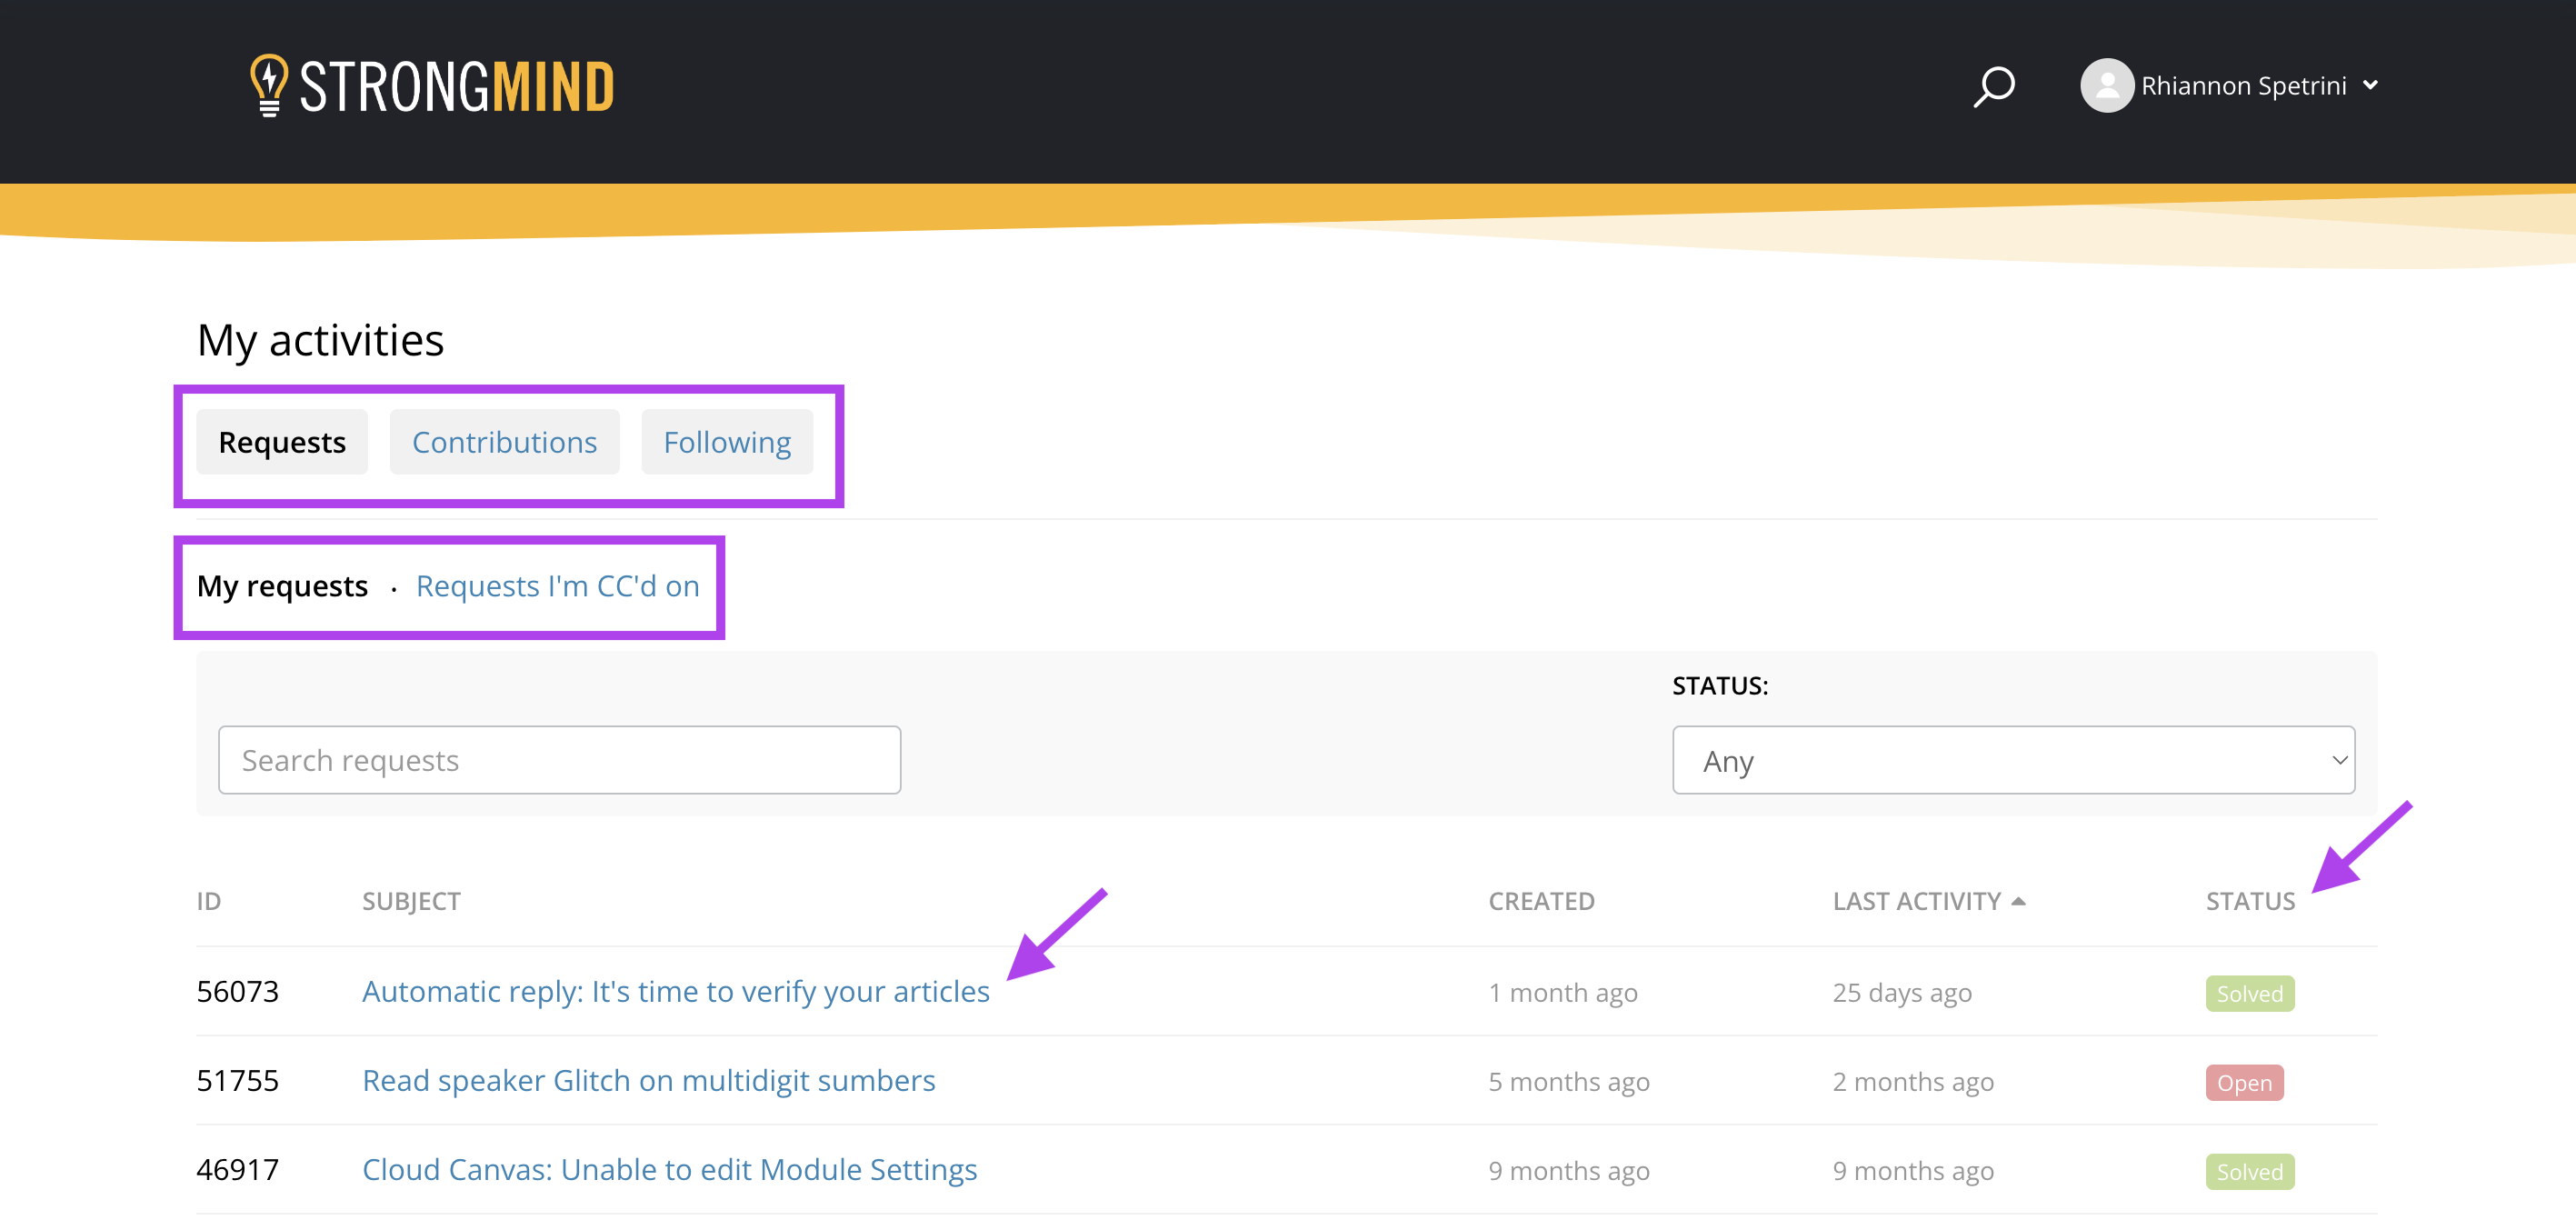Click the Open status badge
Viewport: 2576px width, 1220px height.
[x=2244, y=1083]
